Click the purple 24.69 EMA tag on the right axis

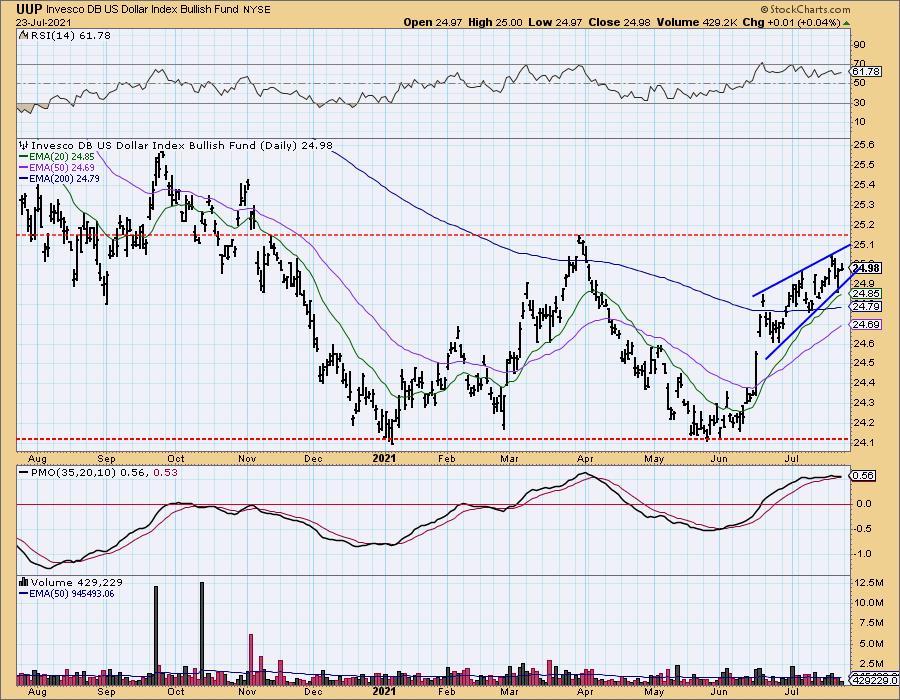[865, 325]
